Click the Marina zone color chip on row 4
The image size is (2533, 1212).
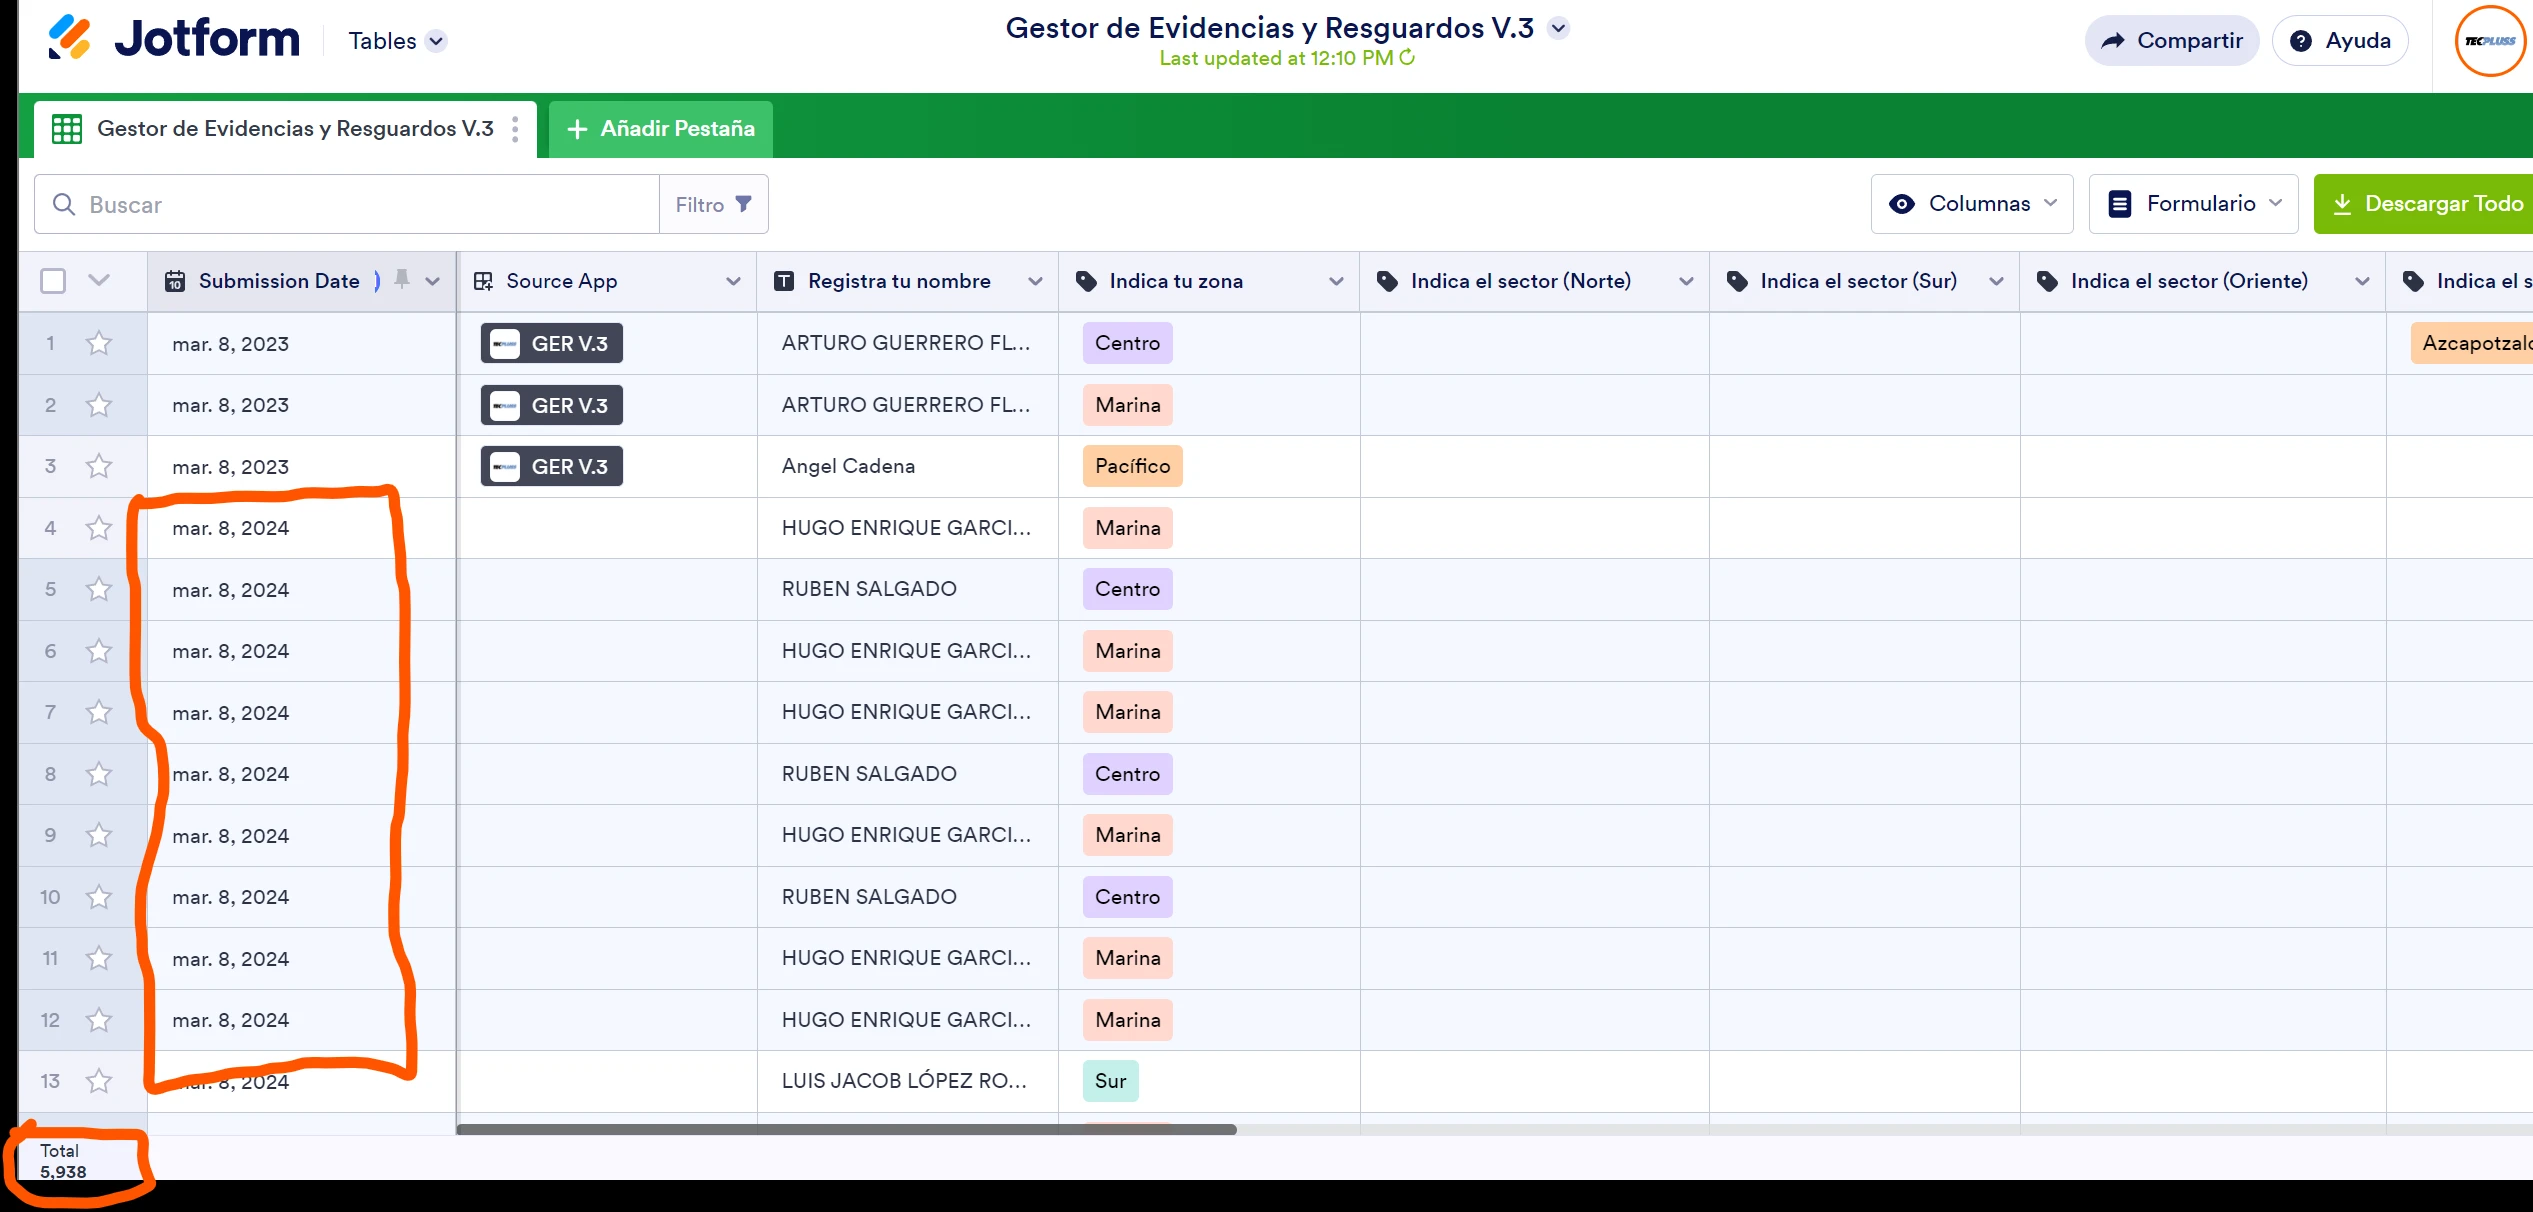click(x=1127, y=528)
